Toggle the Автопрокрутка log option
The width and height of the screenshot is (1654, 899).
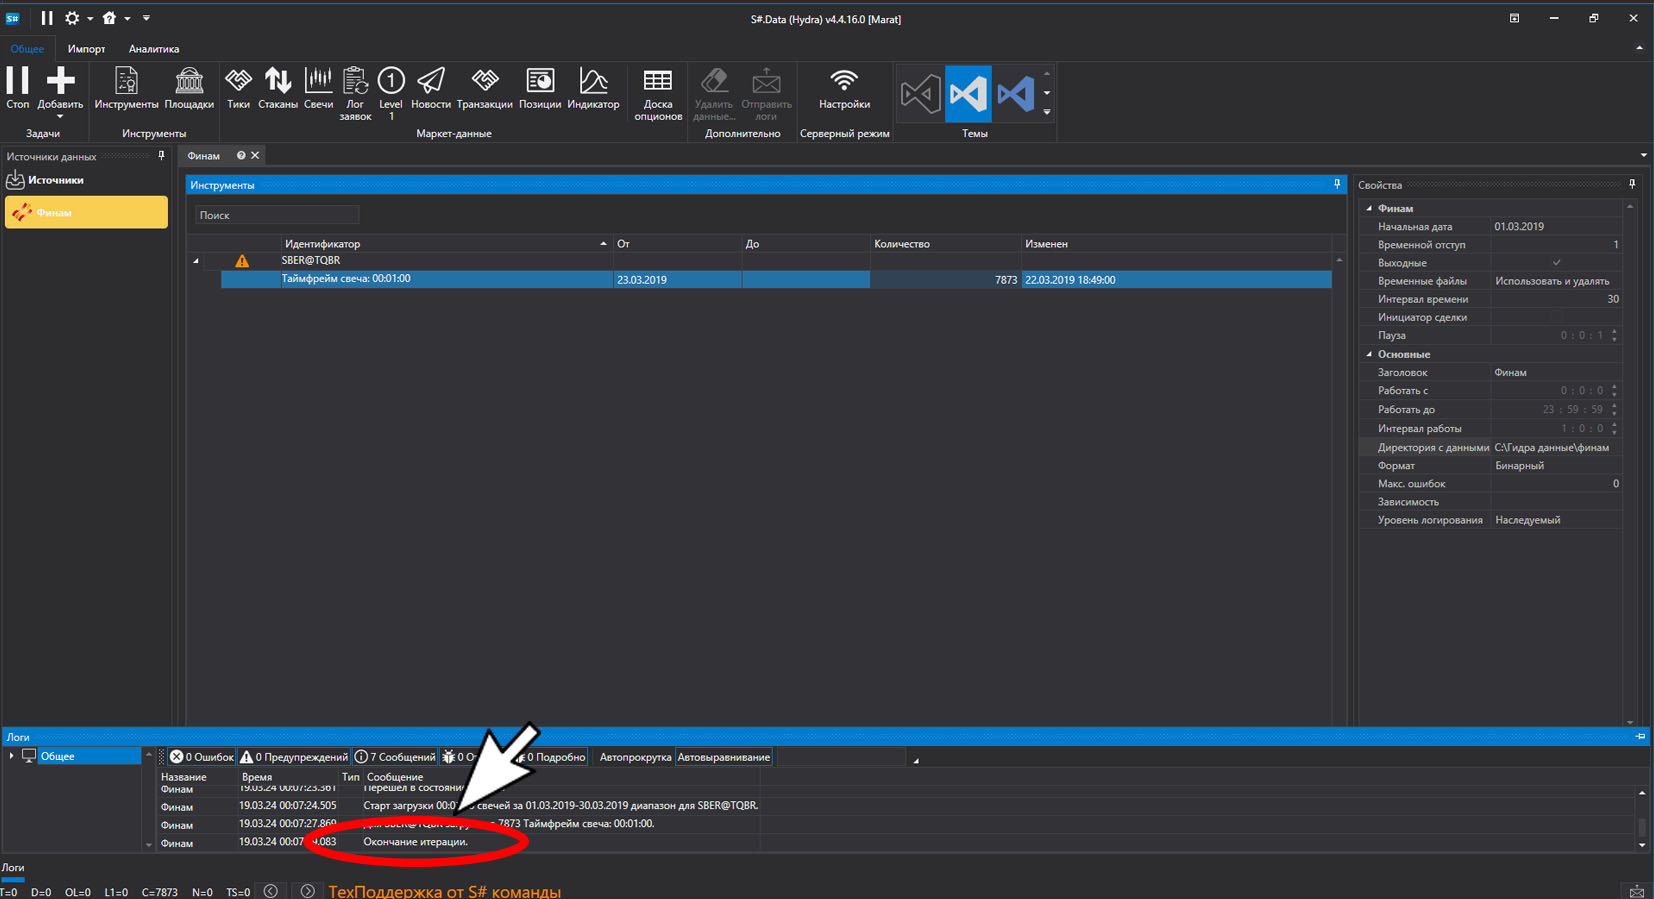635,757
